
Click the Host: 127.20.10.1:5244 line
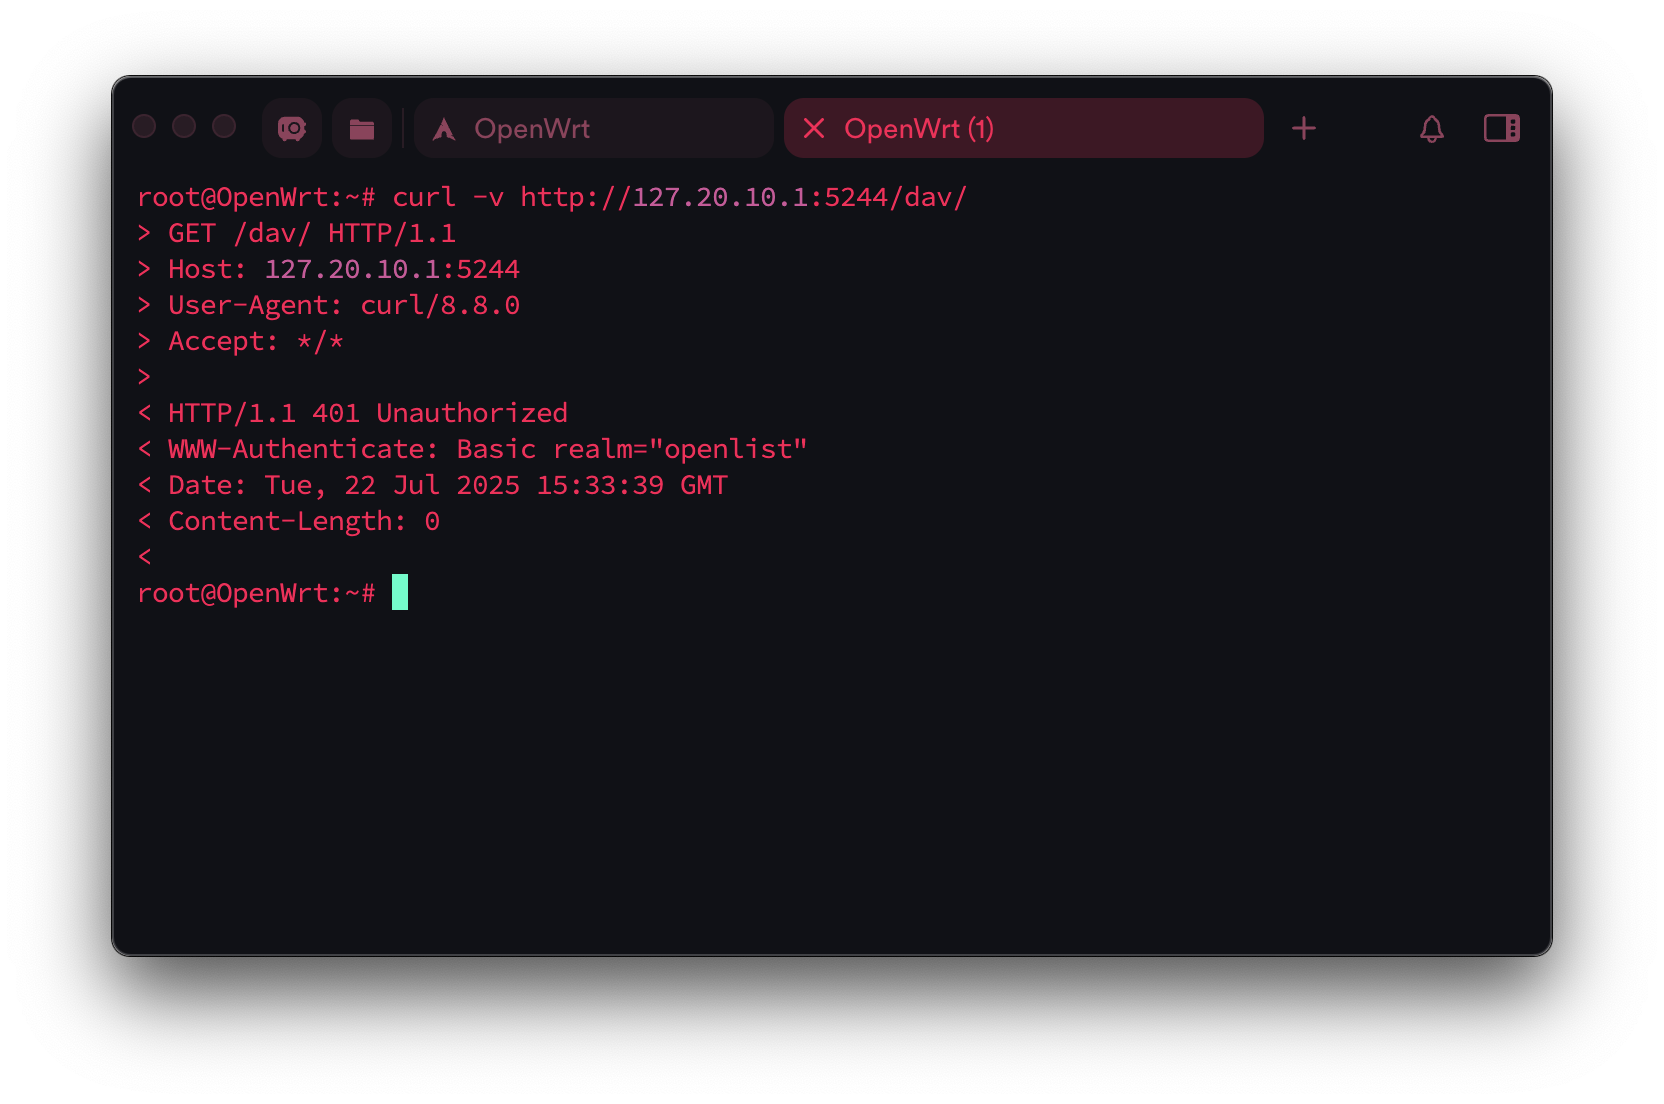point(328,269)
